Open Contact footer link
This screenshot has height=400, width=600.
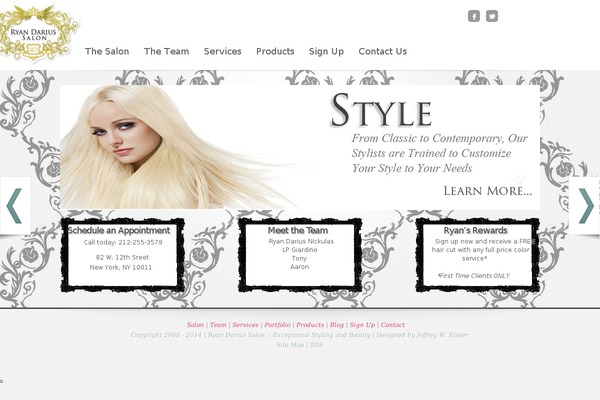pos(393,325)
